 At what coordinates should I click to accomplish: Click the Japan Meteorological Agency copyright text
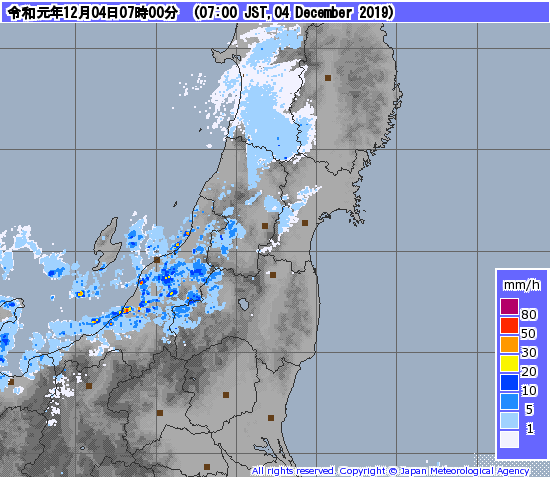(x=390, y=471)
